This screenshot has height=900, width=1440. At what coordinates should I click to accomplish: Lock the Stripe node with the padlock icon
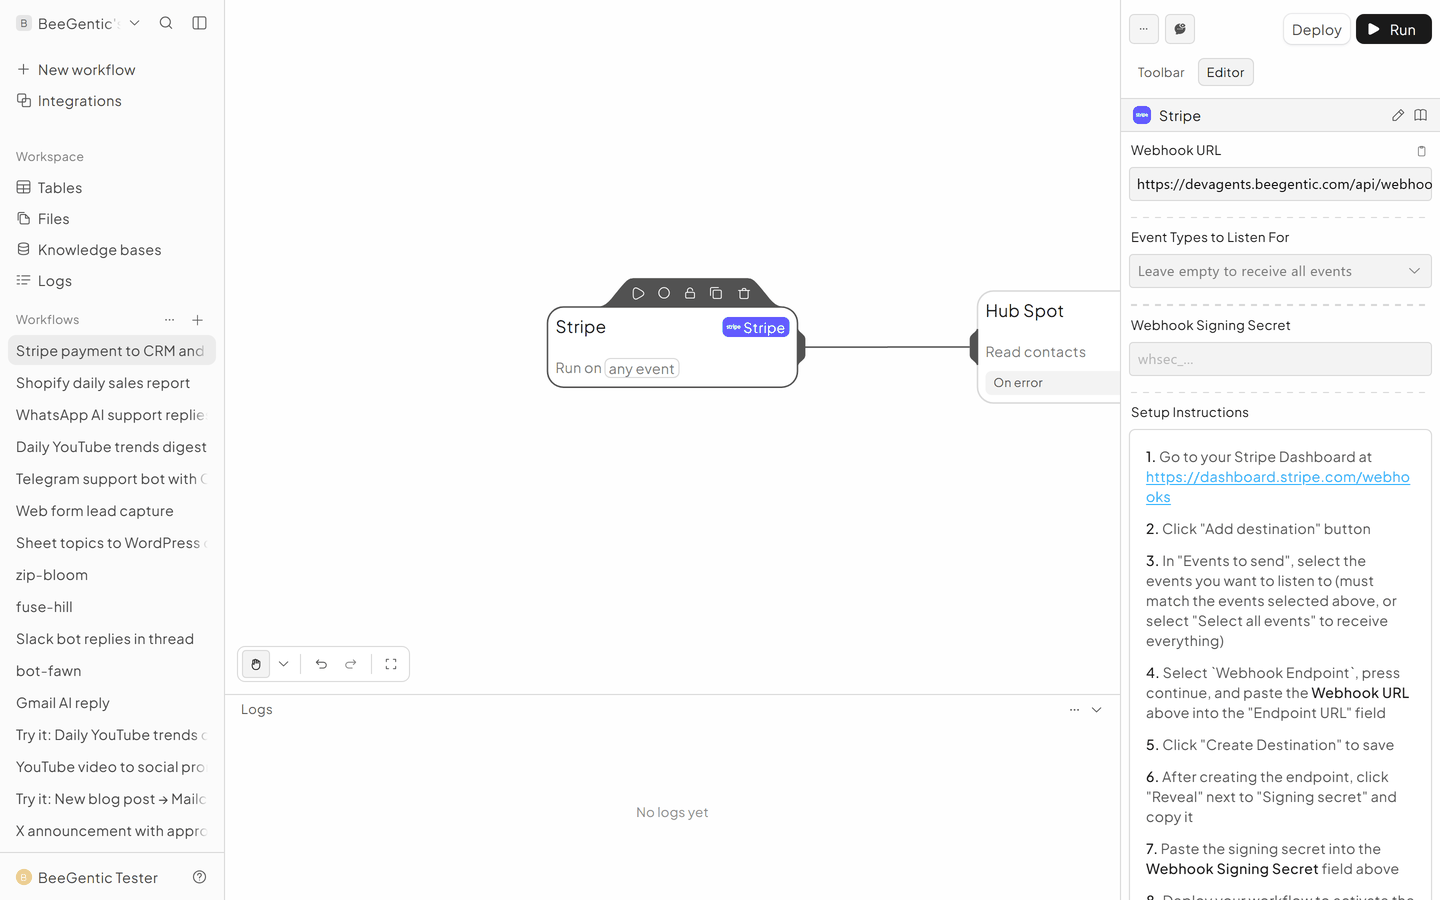[690, 293]
